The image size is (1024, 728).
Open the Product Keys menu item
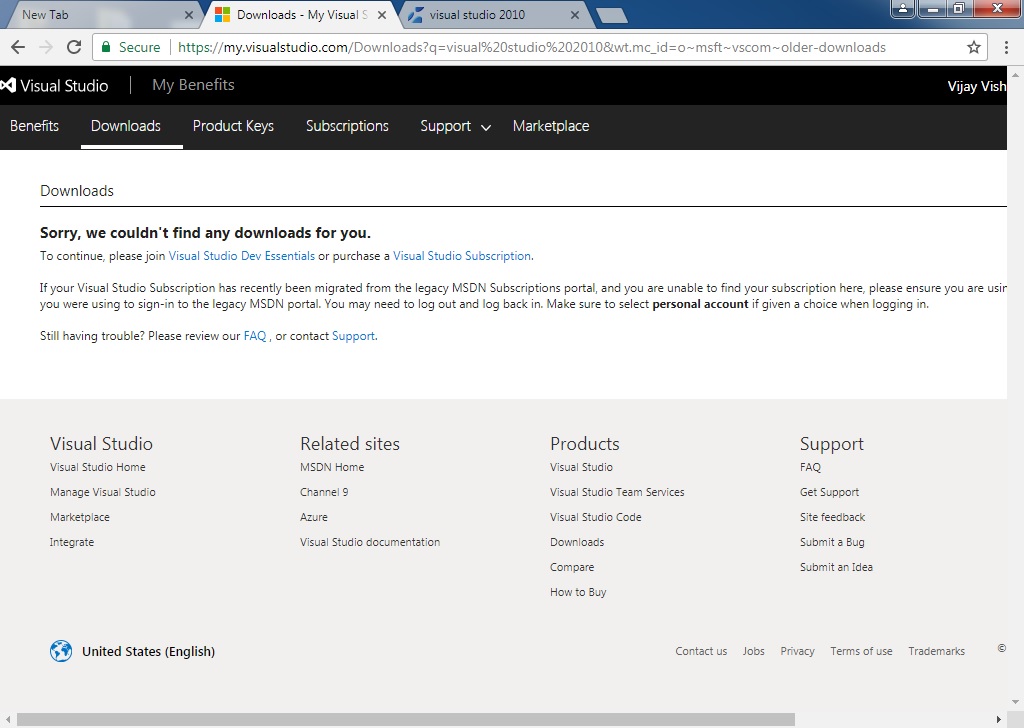point(233,126)
